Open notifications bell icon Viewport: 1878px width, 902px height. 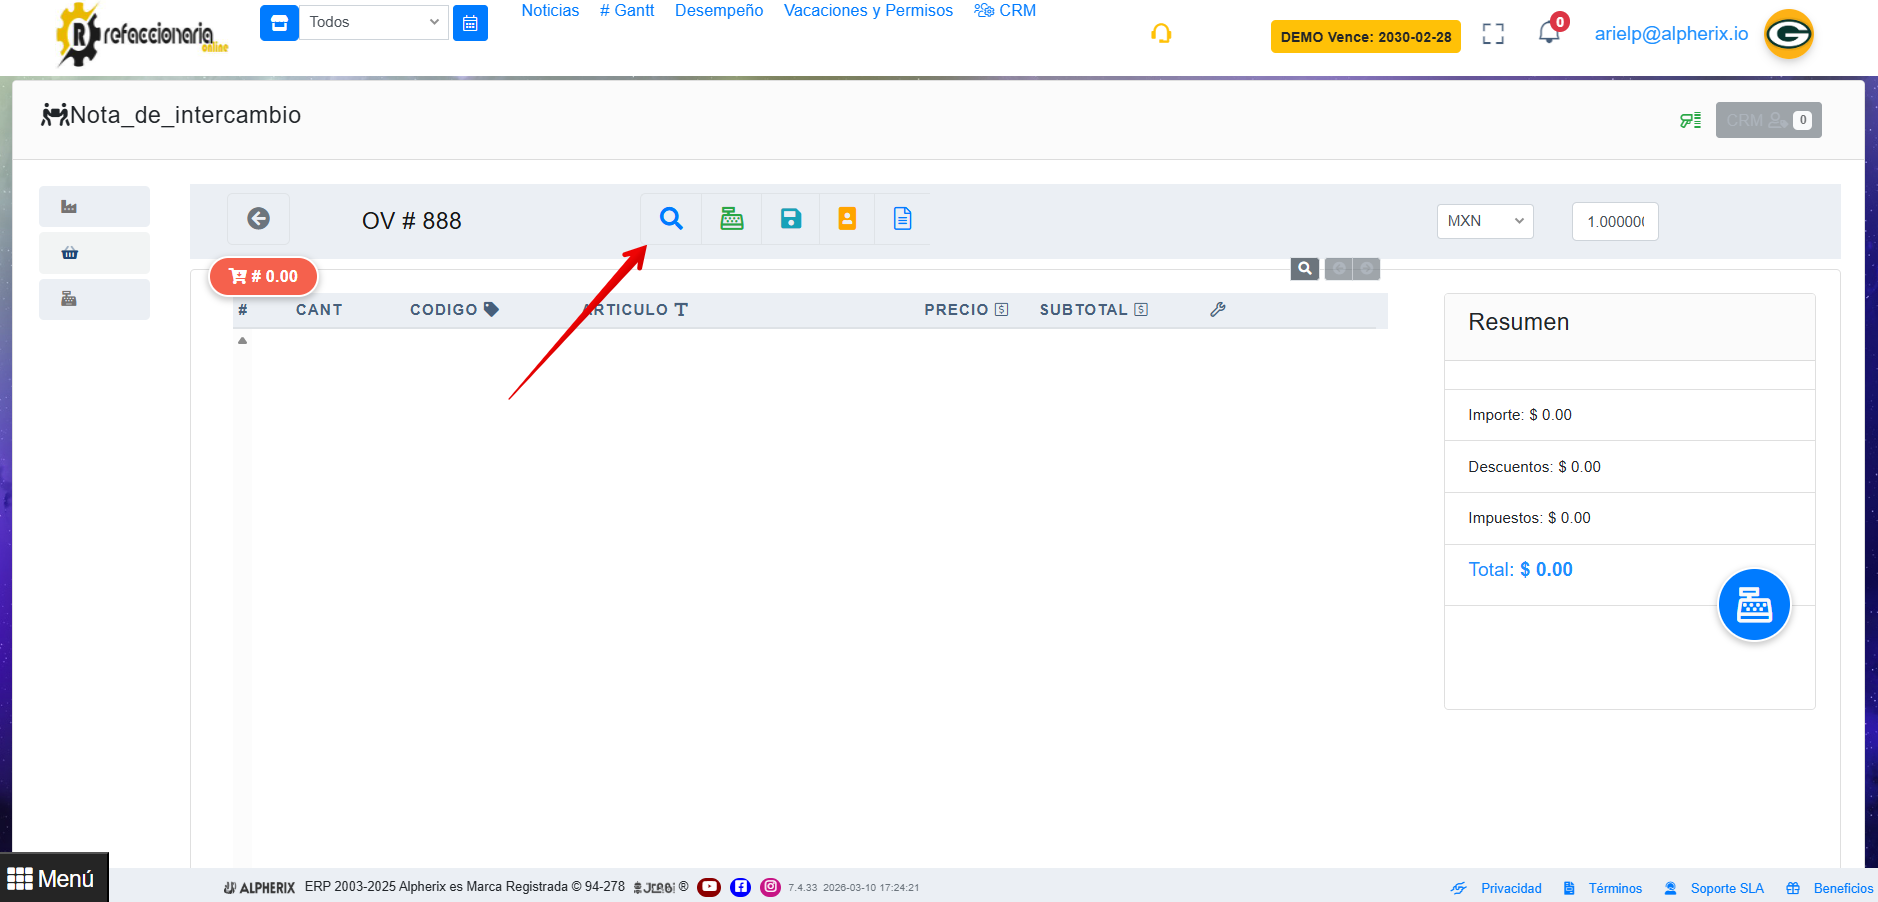[x=1548, y=33]
